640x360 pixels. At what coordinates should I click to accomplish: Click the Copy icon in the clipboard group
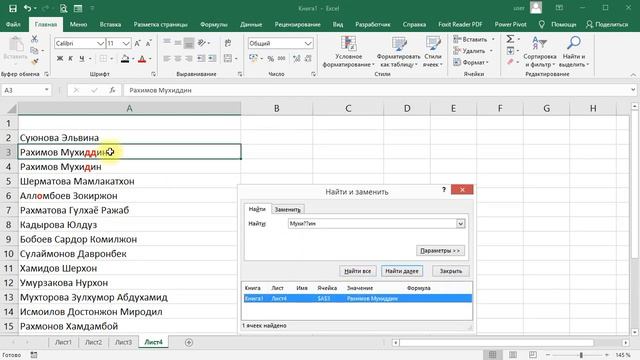[x=35, y=50]
